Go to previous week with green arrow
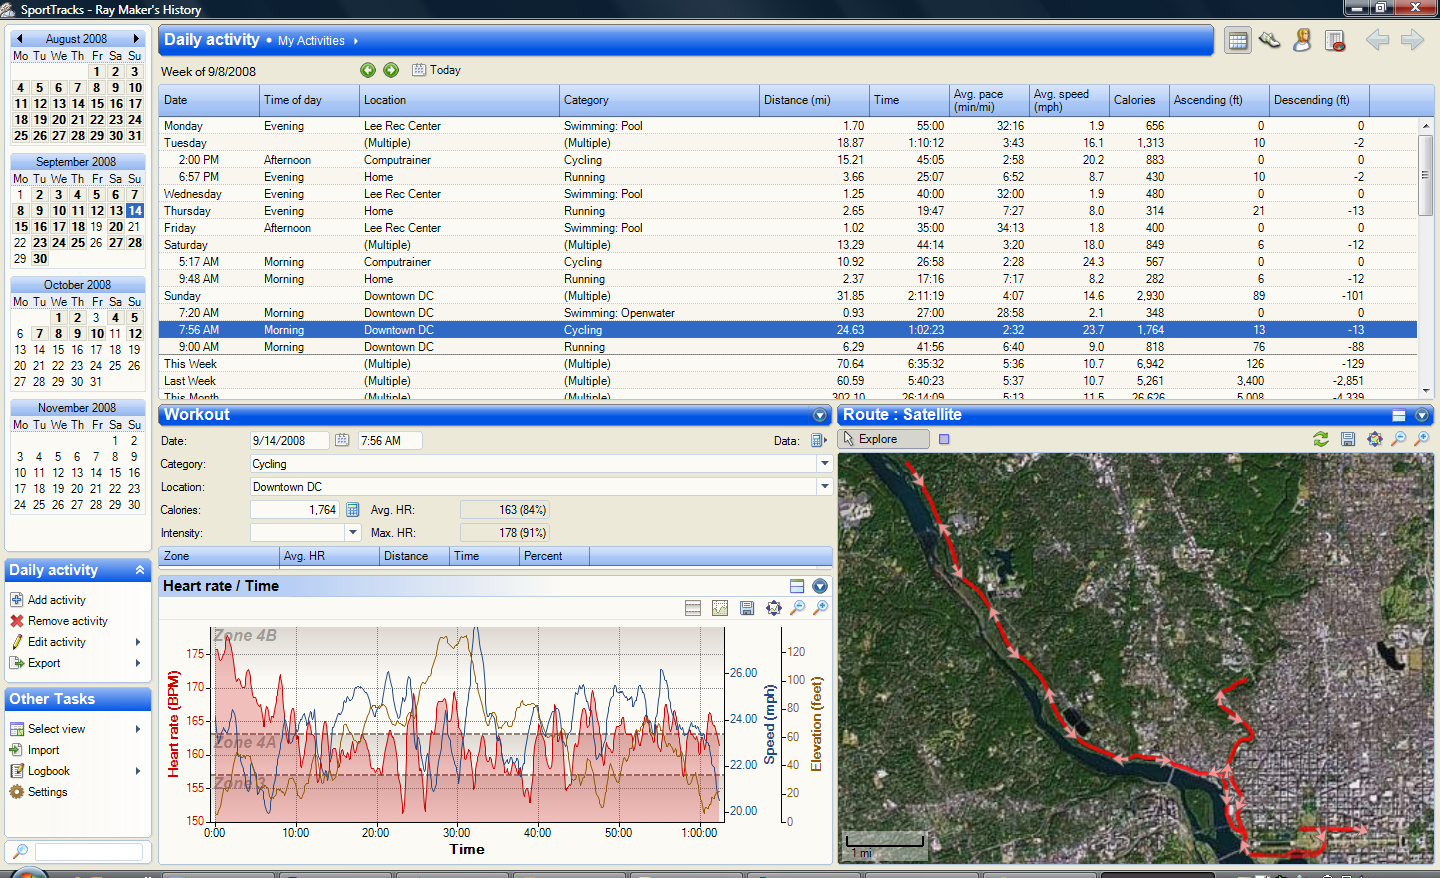Image resolution: width=1440 pixels, height=878 pixels. [x=368, y=70]
